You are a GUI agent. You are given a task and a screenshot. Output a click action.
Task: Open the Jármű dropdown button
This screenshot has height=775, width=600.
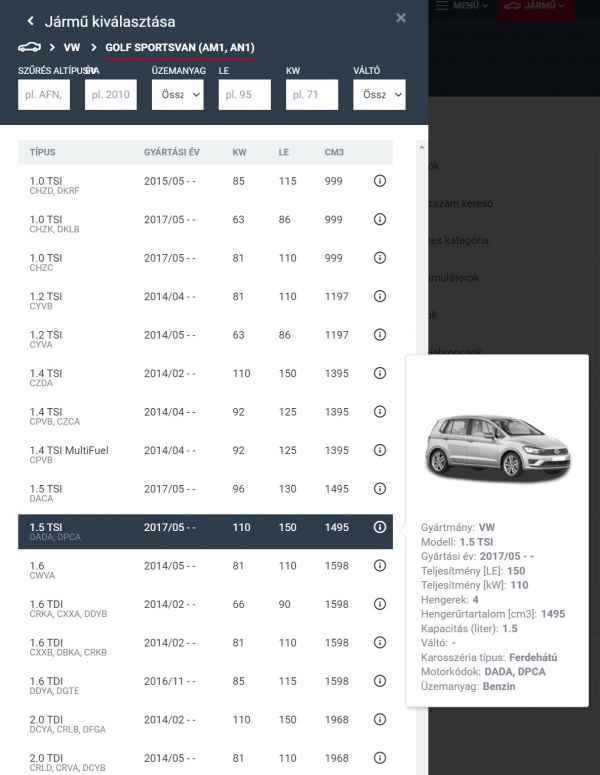click(x=536, y=8)
